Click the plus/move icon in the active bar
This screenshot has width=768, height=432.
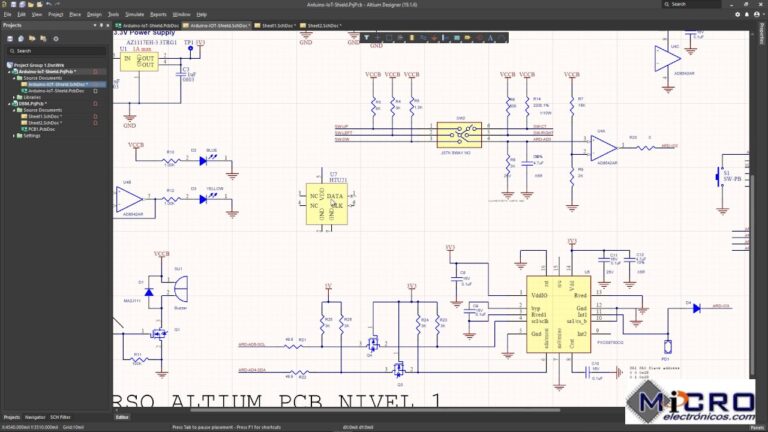(x=378, y=38)
